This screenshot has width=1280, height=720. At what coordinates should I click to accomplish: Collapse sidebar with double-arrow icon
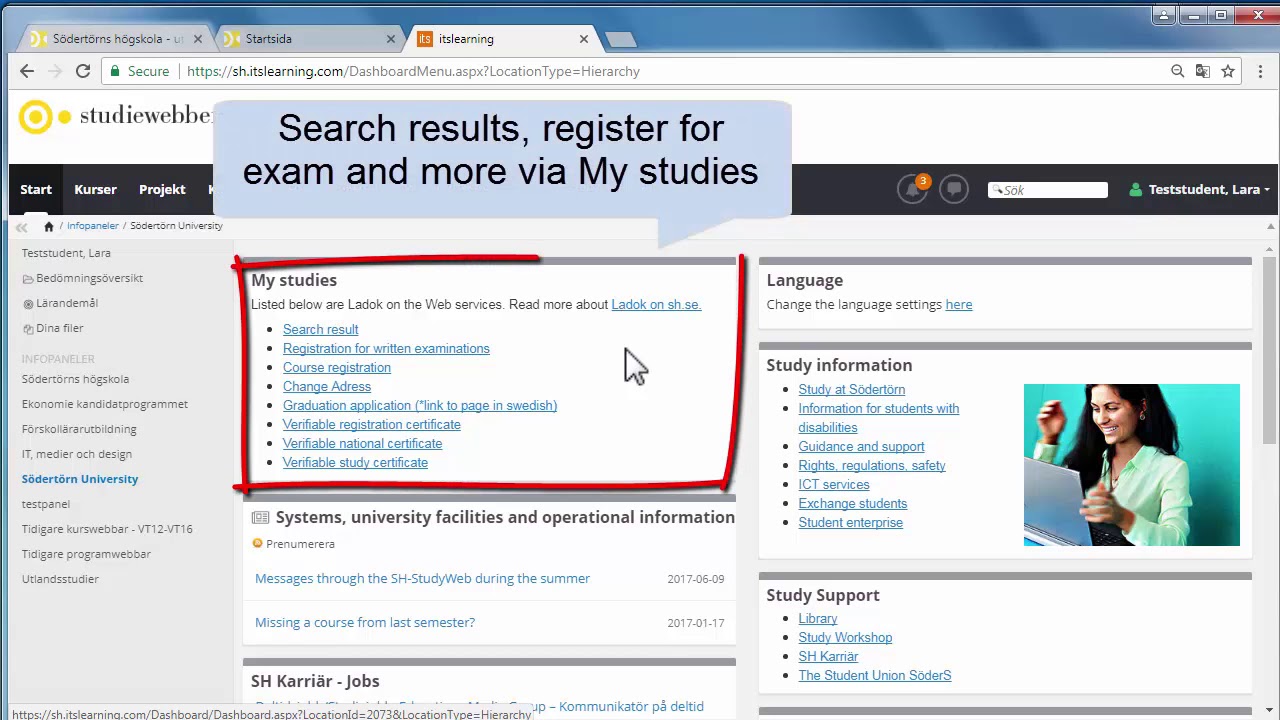pyautogui.click(x=21, y=227)
